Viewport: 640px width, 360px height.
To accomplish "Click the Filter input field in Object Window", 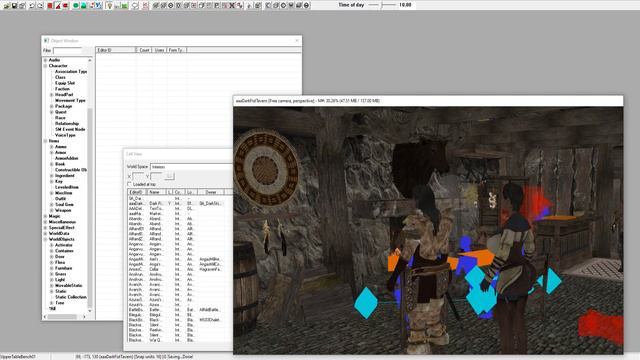I will (x=67, y=50).
